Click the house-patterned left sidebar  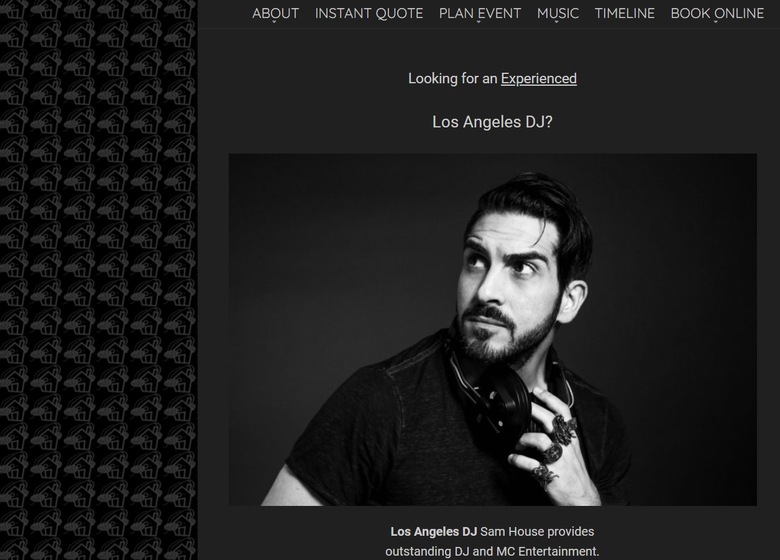[98, 280]
